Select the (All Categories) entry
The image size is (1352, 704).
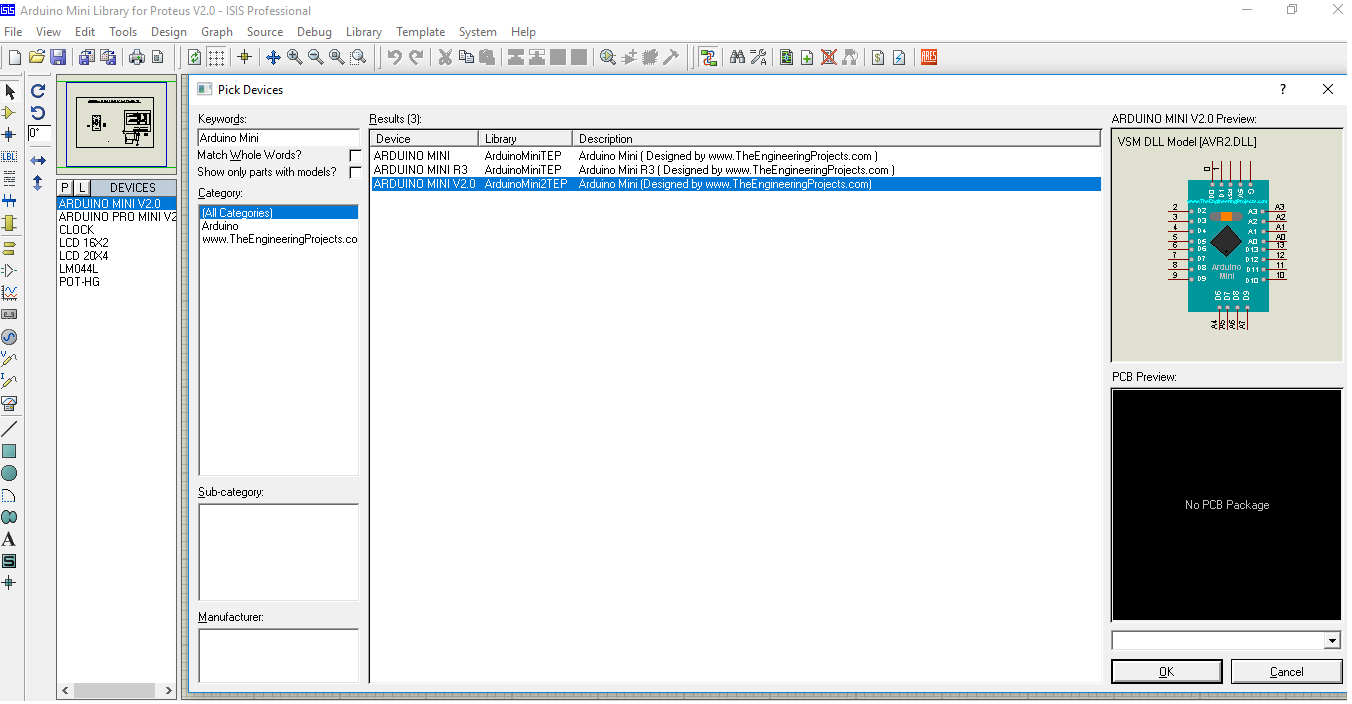click(278, 213)
